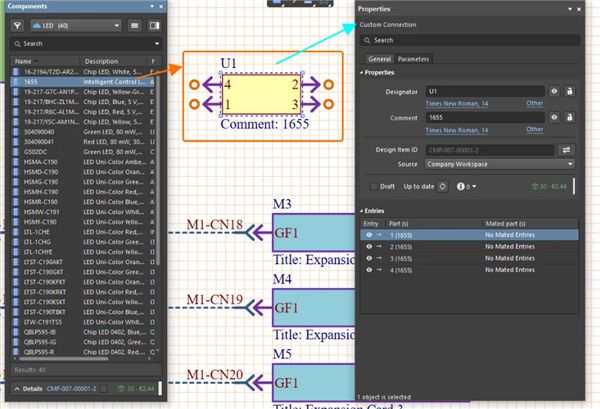Open the Source Company Workspace dropdown
This screenshot has width=600, height=409.
499,162
